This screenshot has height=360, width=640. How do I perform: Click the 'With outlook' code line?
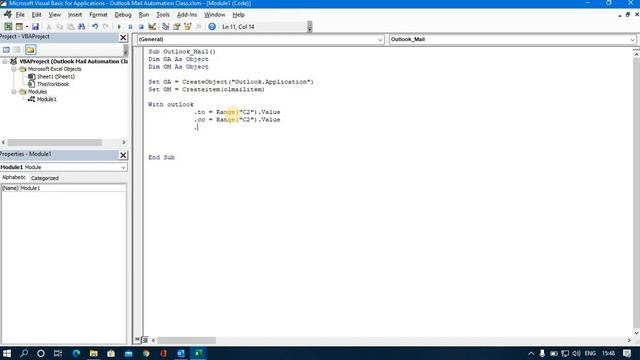(x=171, y=104)
